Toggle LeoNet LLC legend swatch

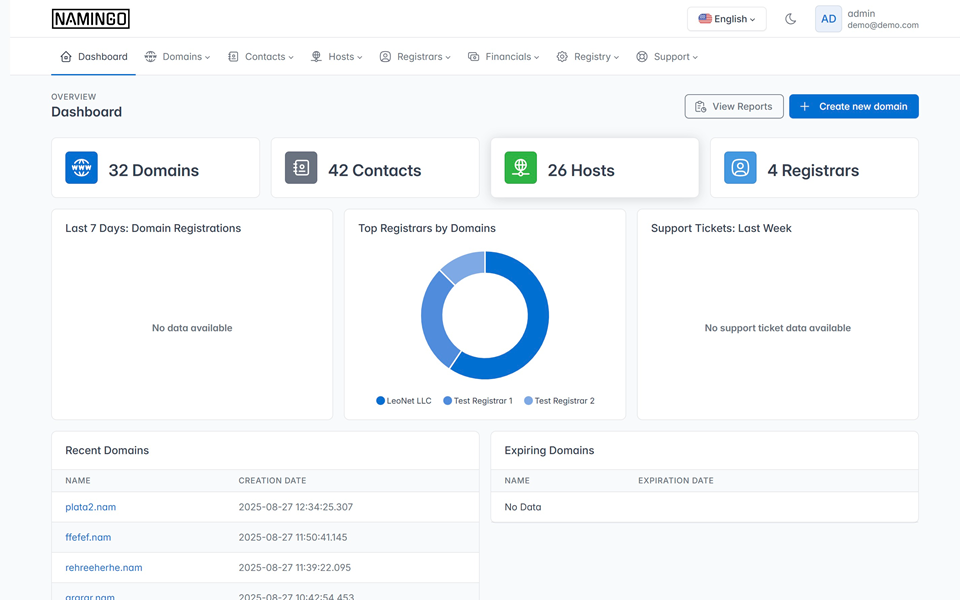[380, 400]
